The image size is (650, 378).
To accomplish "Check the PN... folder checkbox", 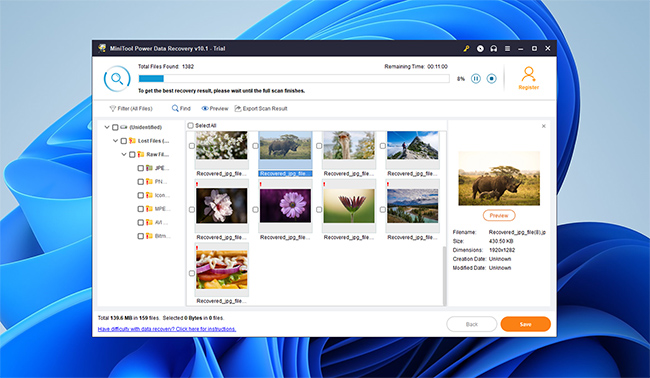I will (141, 182).
